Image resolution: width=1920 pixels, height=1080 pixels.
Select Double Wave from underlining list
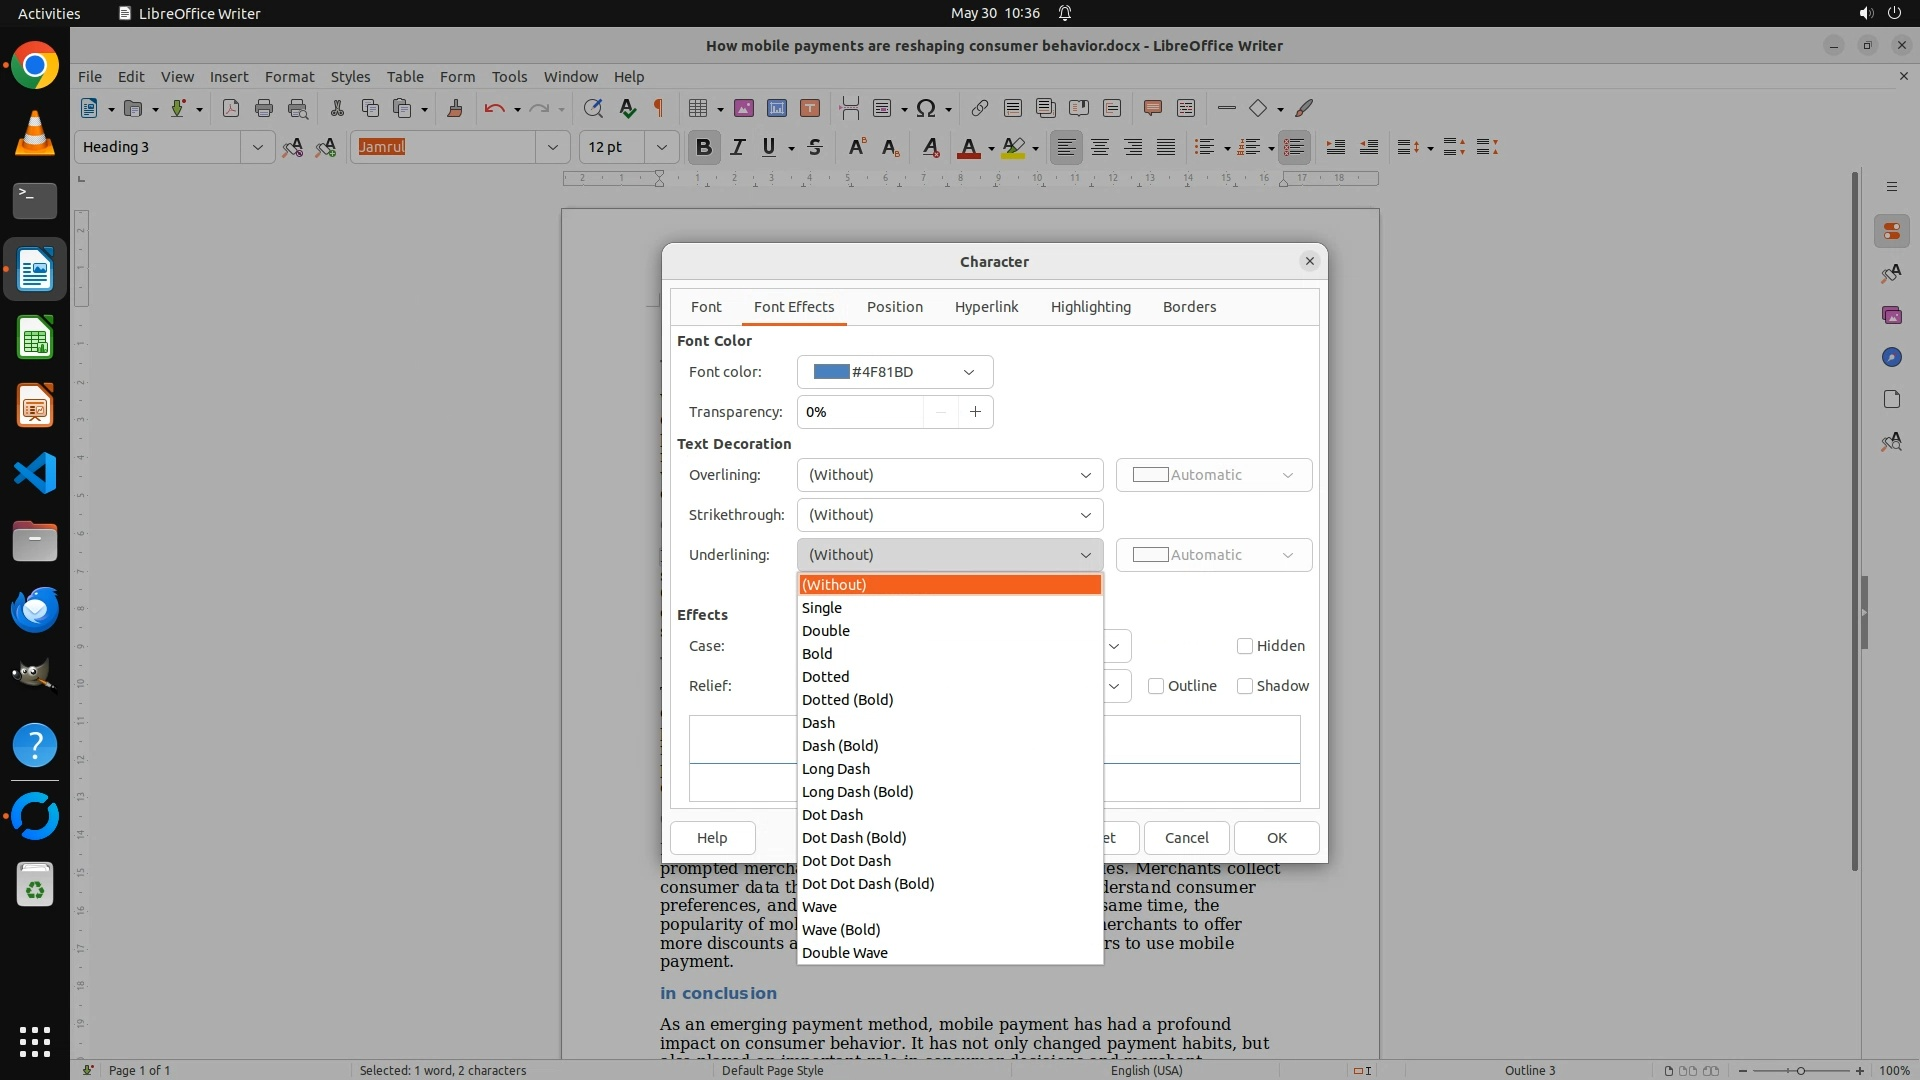[844, 953]
